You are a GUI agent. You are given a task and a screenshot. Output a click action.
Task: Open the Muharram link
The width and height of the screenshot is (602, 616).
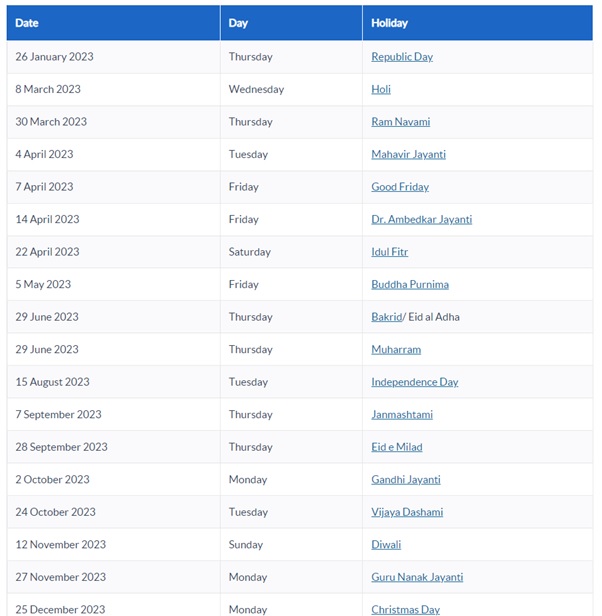coord(396,350)
